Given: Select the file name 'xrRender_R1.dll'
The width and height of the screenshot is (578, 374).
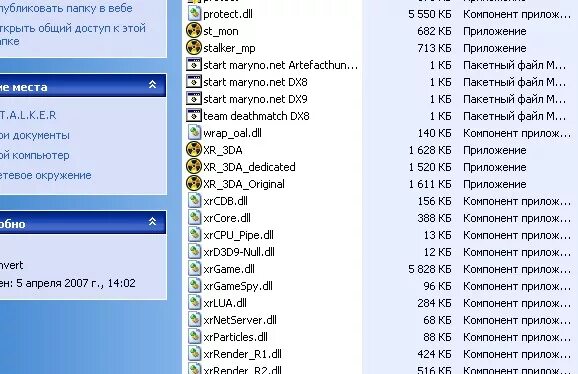Looking at the screenshot, I should [242, 354].
